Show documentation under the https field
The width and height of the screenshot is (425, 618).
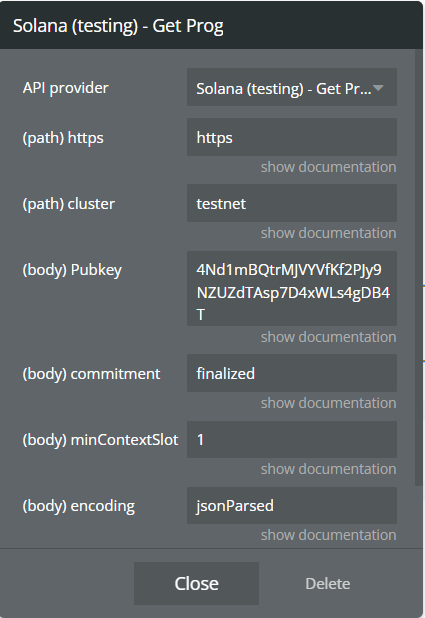(328, 167)
